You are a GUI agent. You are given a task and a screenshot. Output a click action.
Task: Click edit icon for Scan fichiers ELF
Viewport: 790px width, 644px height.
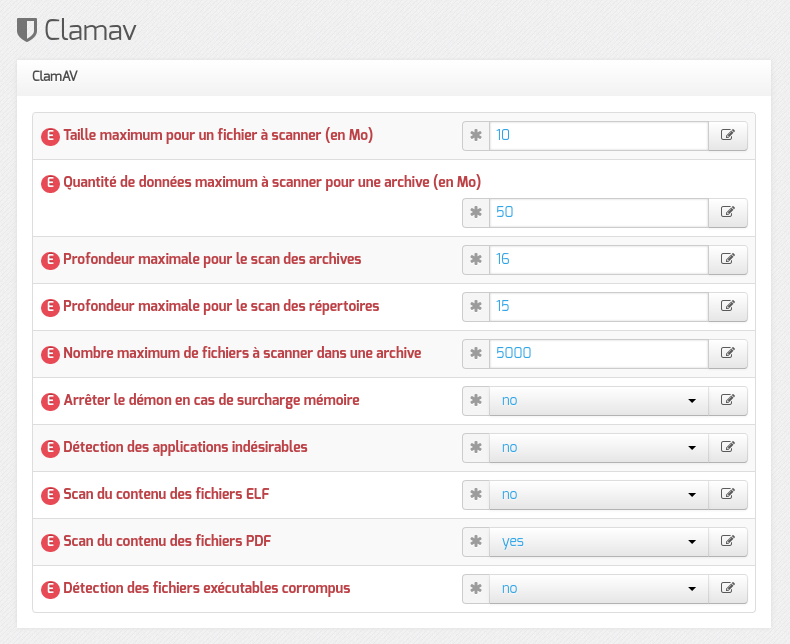tap(728, 494)
